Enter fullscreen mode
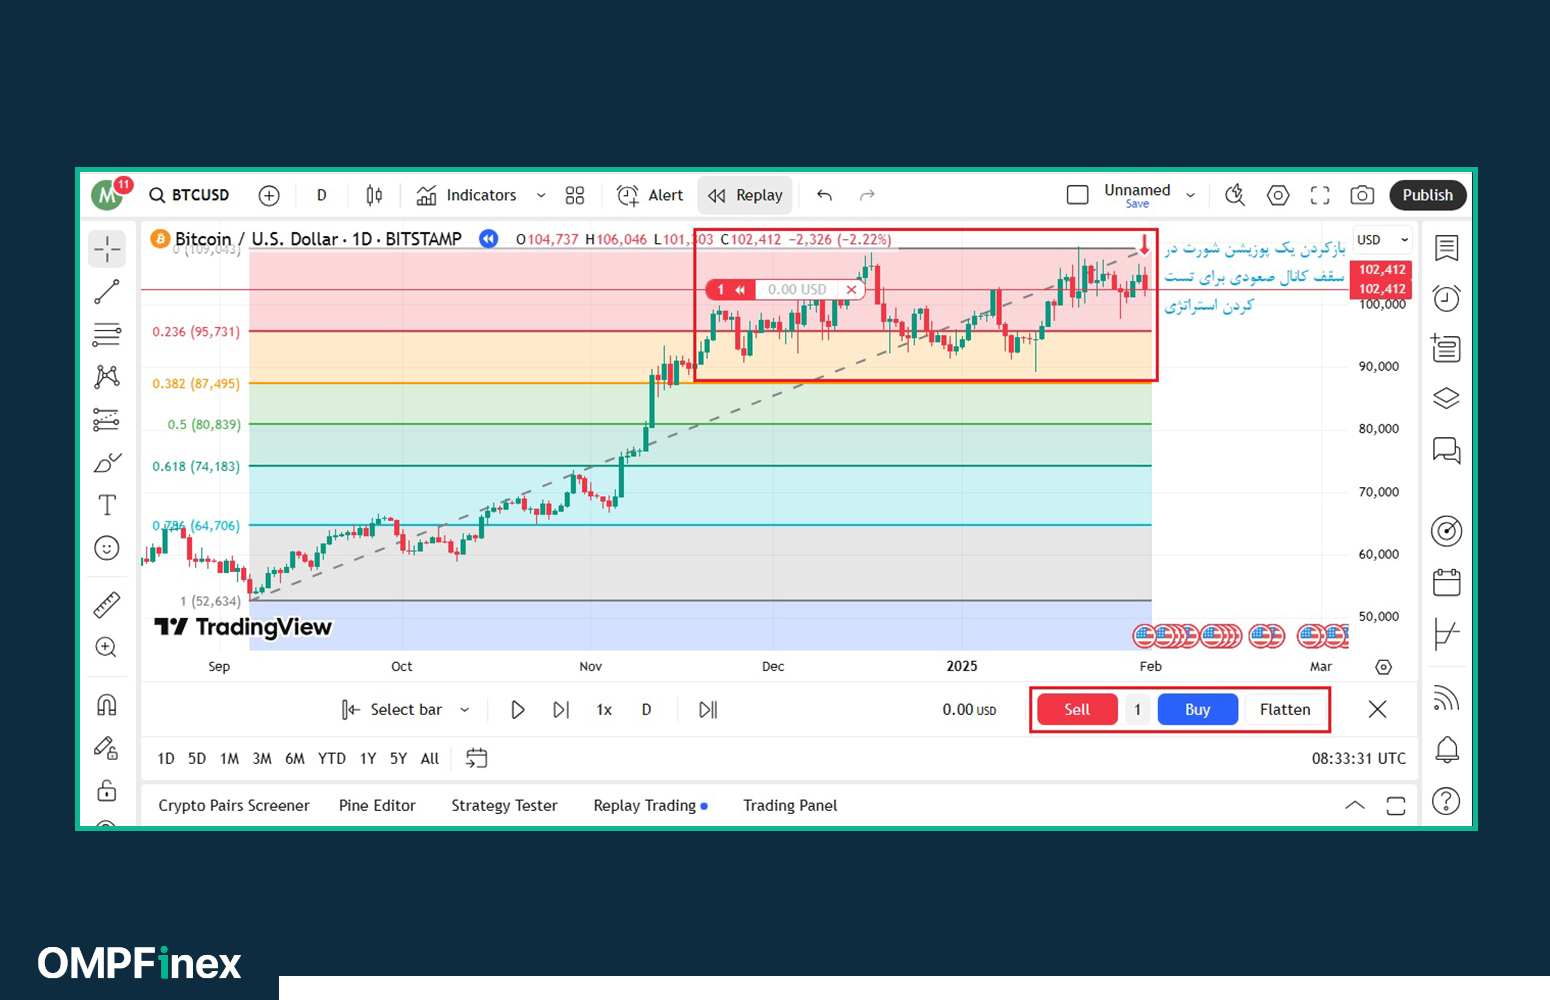 pos(1320,195)
